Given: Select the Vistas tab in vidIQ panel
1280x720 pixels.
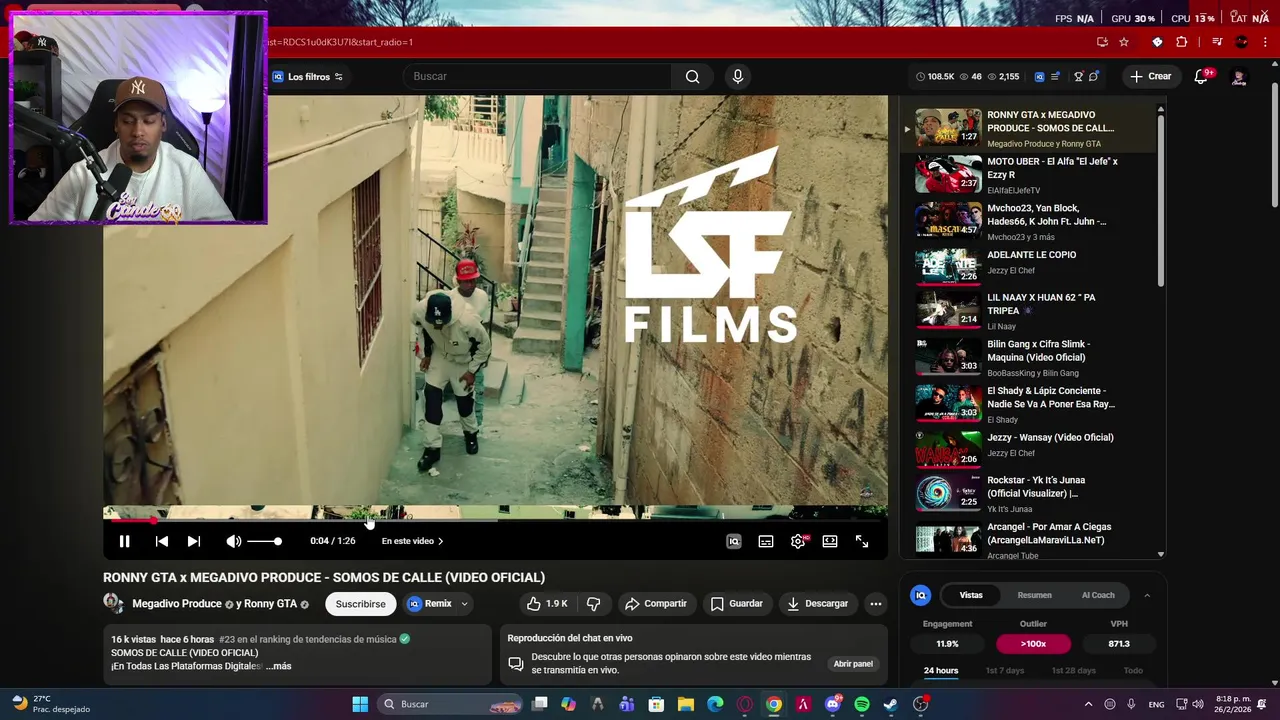Looking at the screenshot, I should (971, 595).
